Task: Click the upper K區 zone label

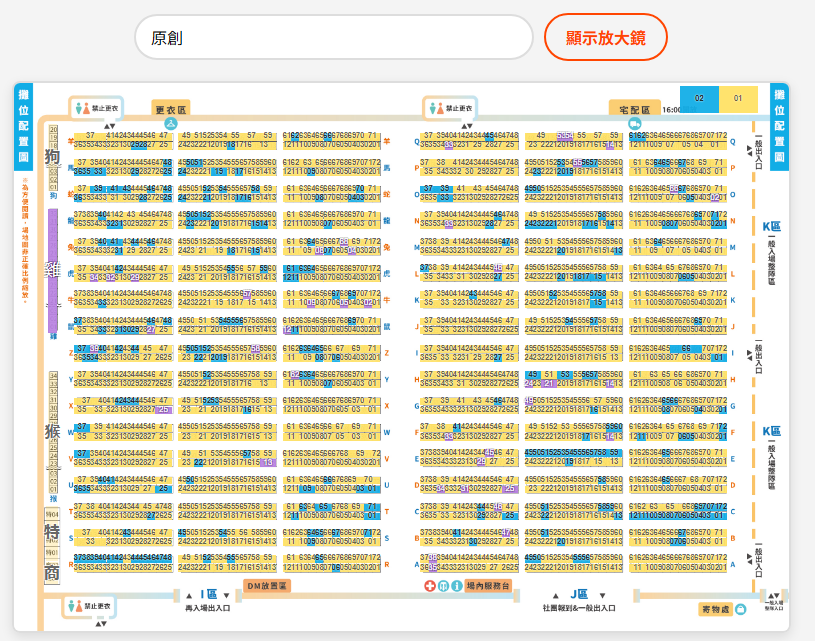Action: click(x=772, y=226)
